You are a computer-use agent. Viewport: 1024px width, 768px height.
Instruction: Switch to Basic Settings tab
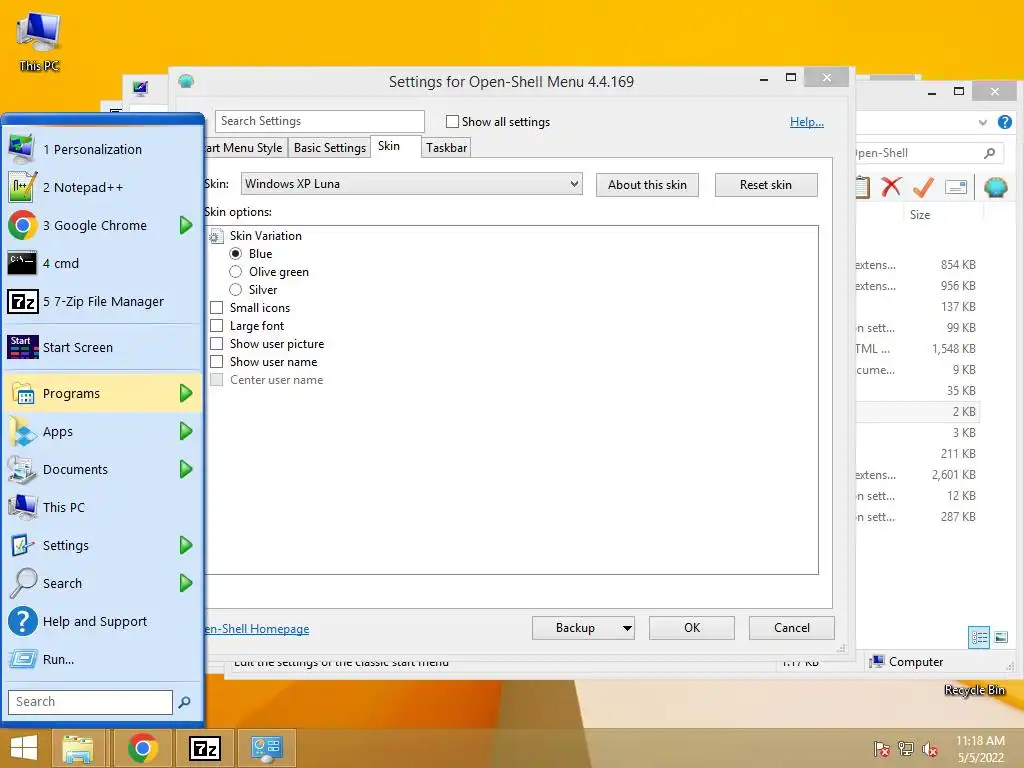point(330,148)
